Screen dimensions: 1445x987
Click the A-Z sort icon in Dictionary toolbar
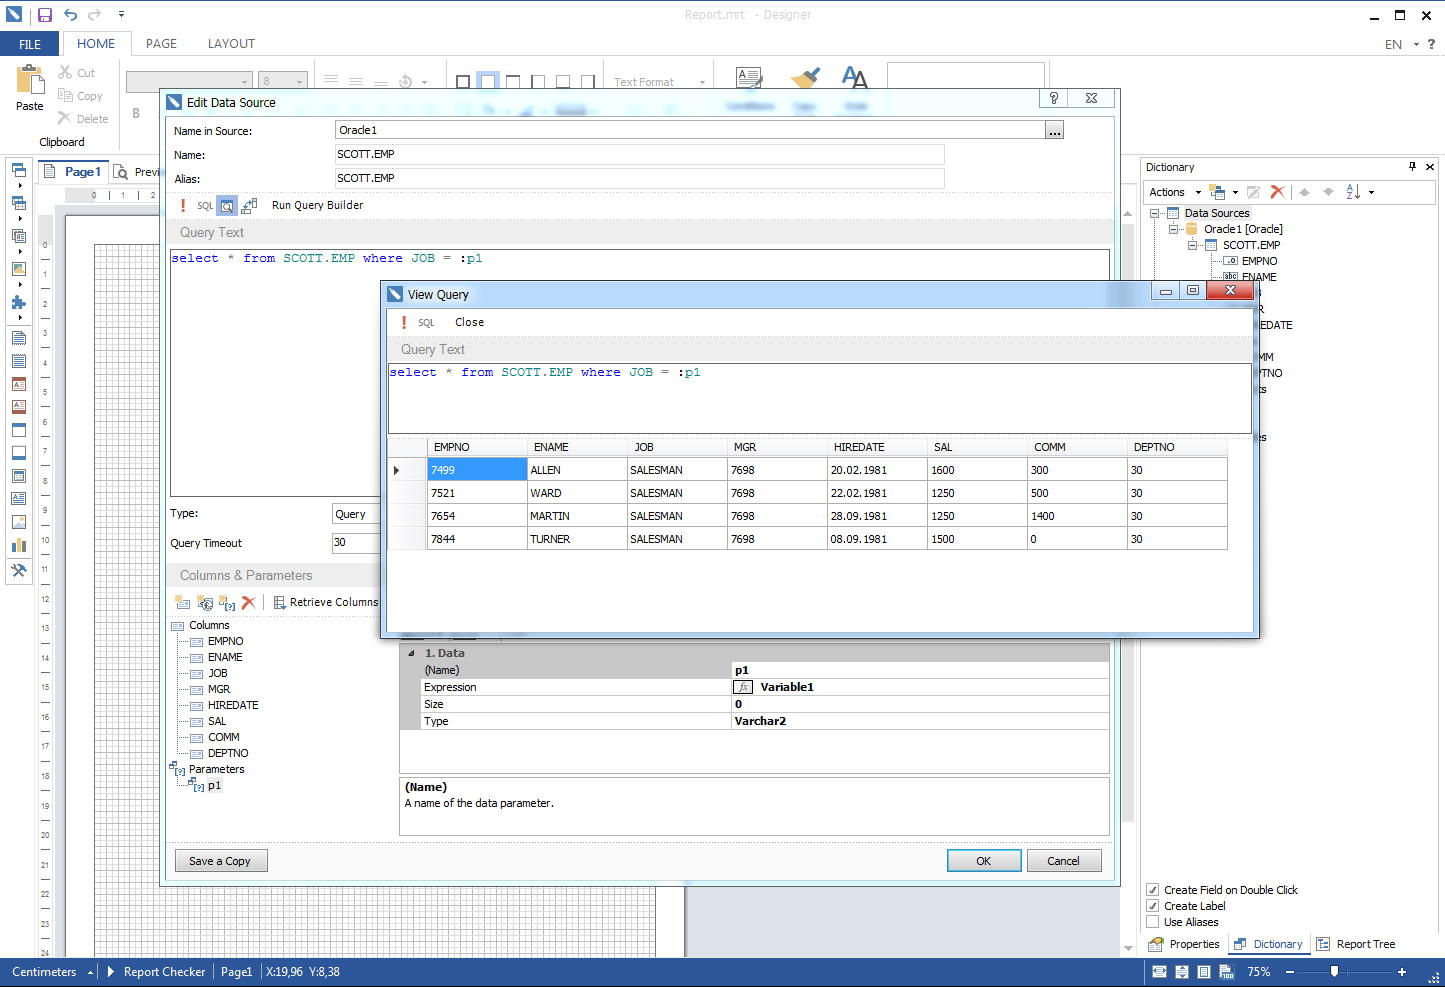point(1353,192)
